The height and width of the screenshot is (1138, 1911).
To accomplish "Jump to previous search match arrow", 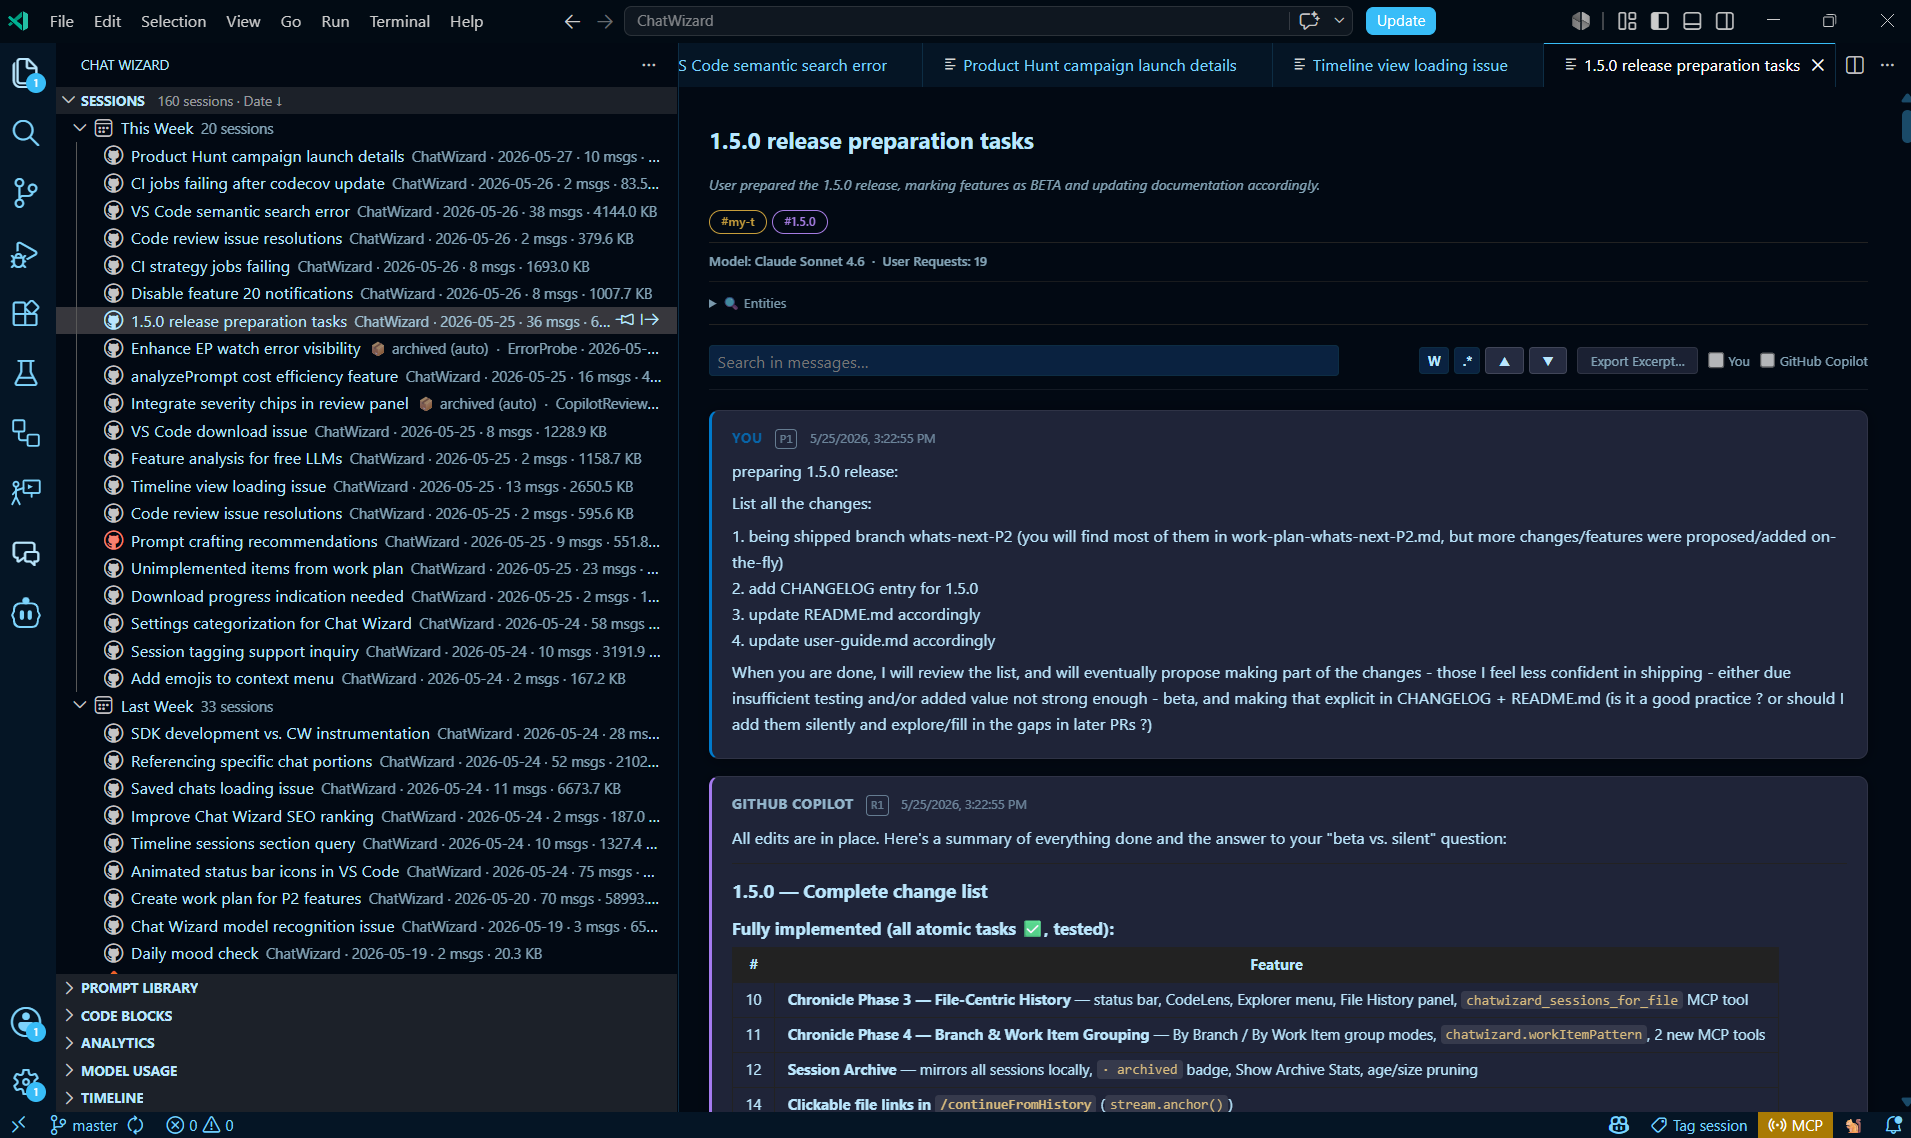I will click(1504, 361).
